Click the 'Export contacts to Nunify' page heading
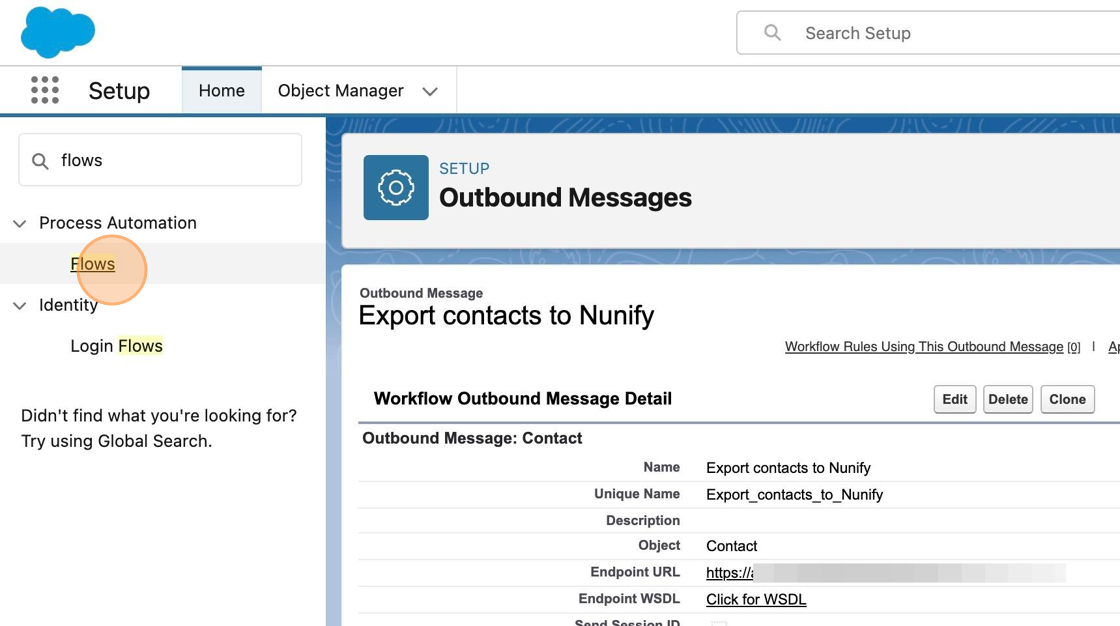This screenshot has height=626, width=1120. tap(506, 315)
